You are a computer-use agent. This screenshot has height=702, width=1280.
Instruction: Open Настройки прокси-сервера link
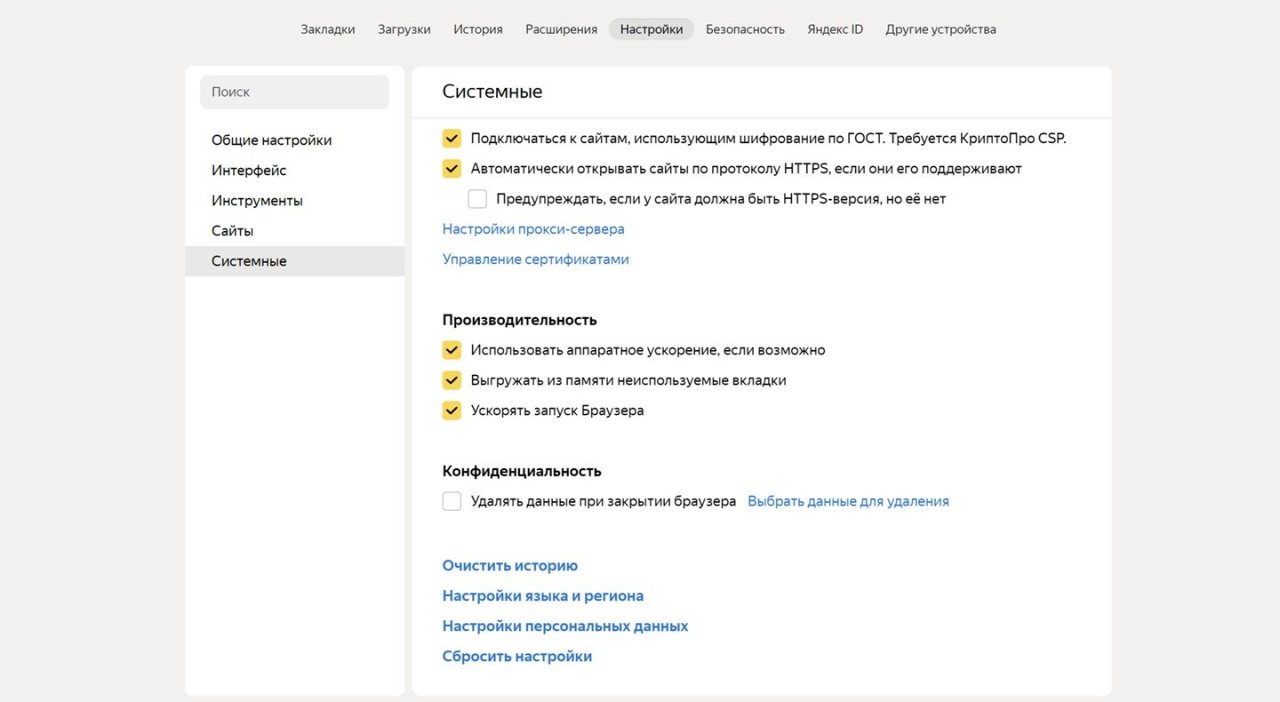[x=533, y=229]
